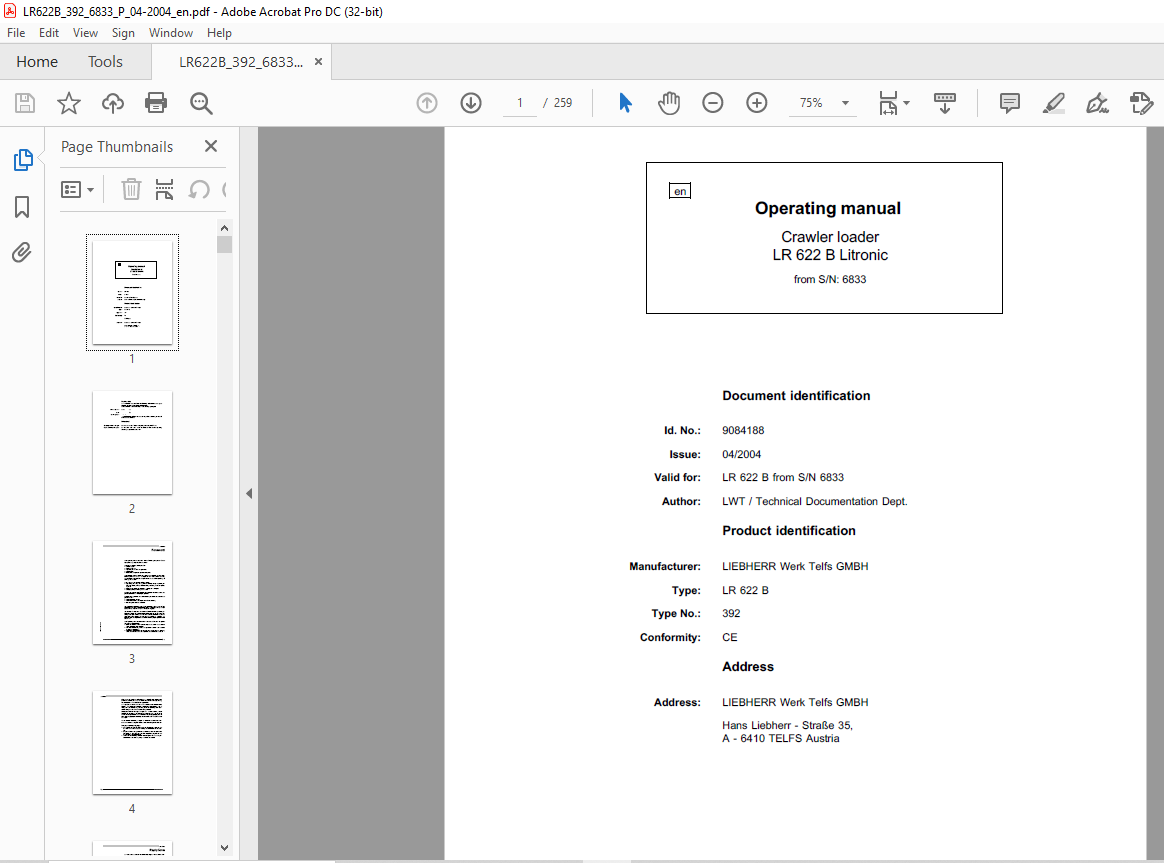Open the Sign document pen tool

pos(1097,103)
